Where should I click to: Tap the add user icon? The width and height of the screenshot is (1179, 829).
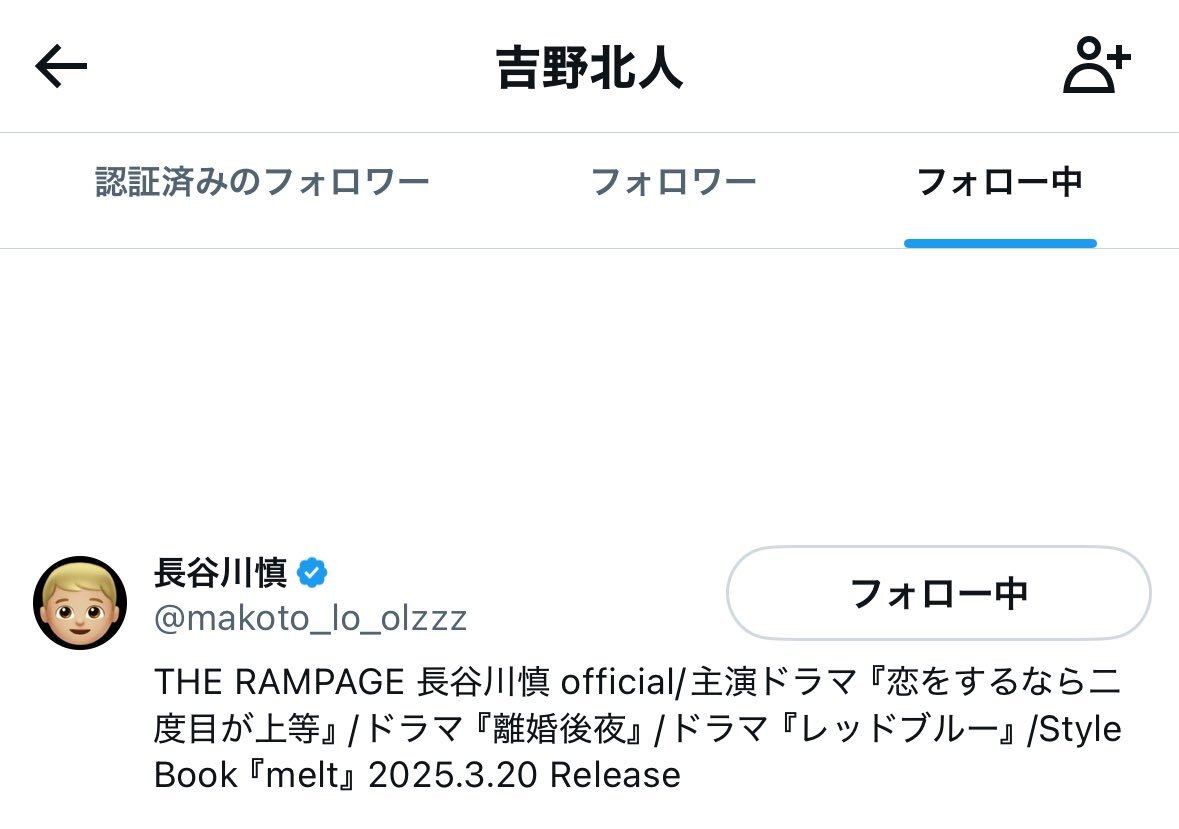pyautogui.click(x=1096, y=65)
